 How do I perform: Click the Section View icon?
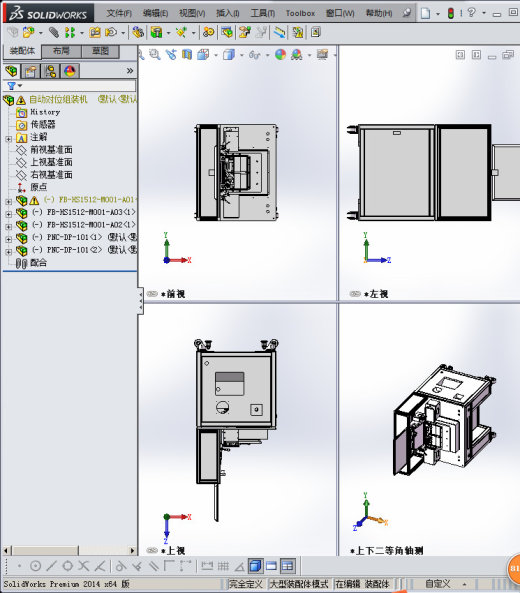[x=187, y=55]
